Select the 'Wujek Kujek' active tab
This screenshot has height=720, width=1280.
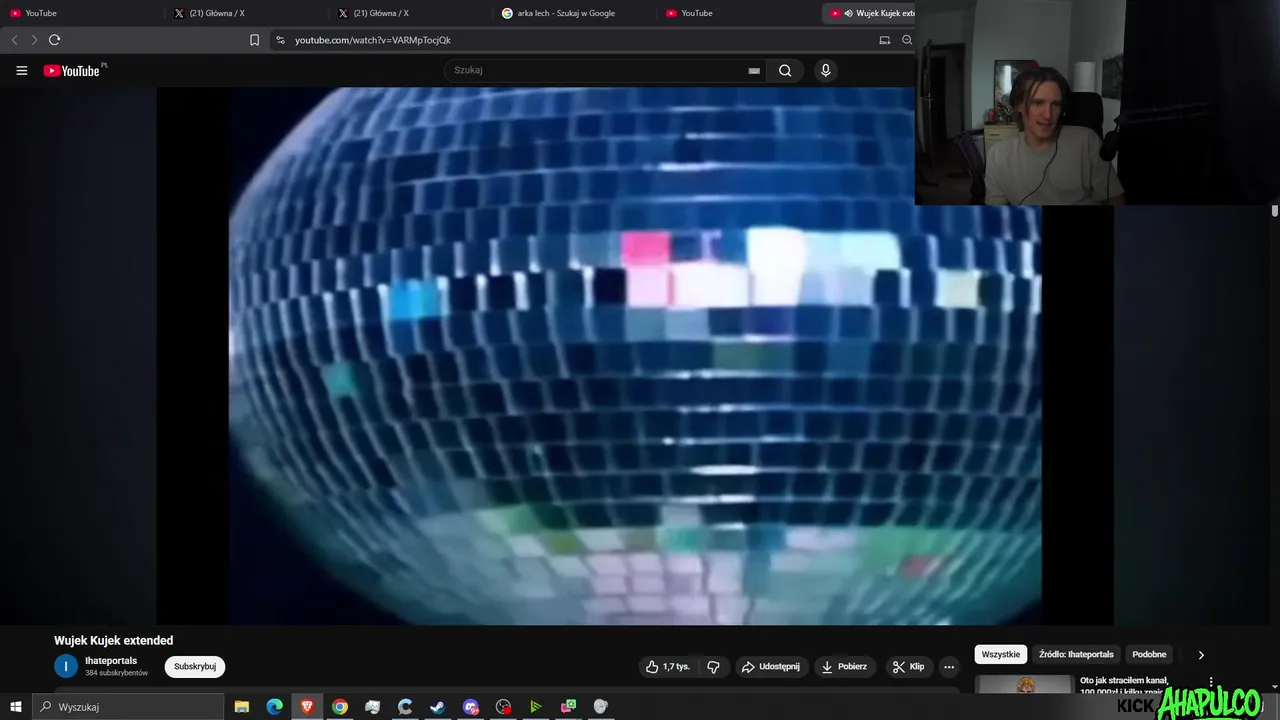(x=868, y=13)
